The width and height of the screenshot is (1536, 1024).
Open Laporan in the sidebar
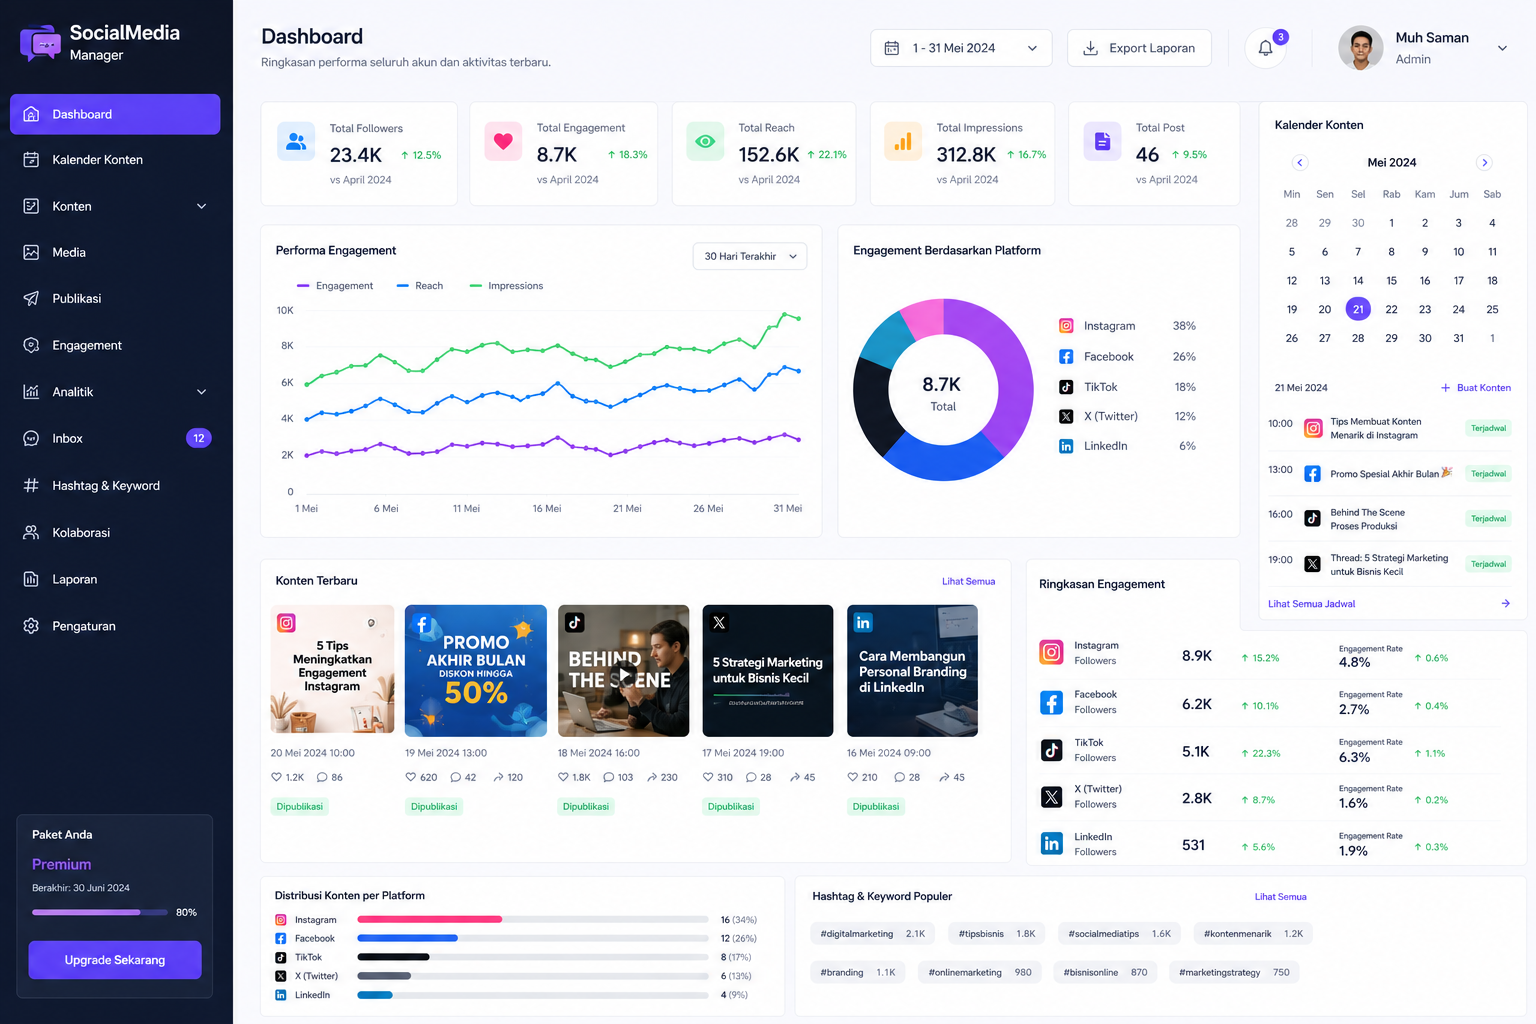coord(115,579)
